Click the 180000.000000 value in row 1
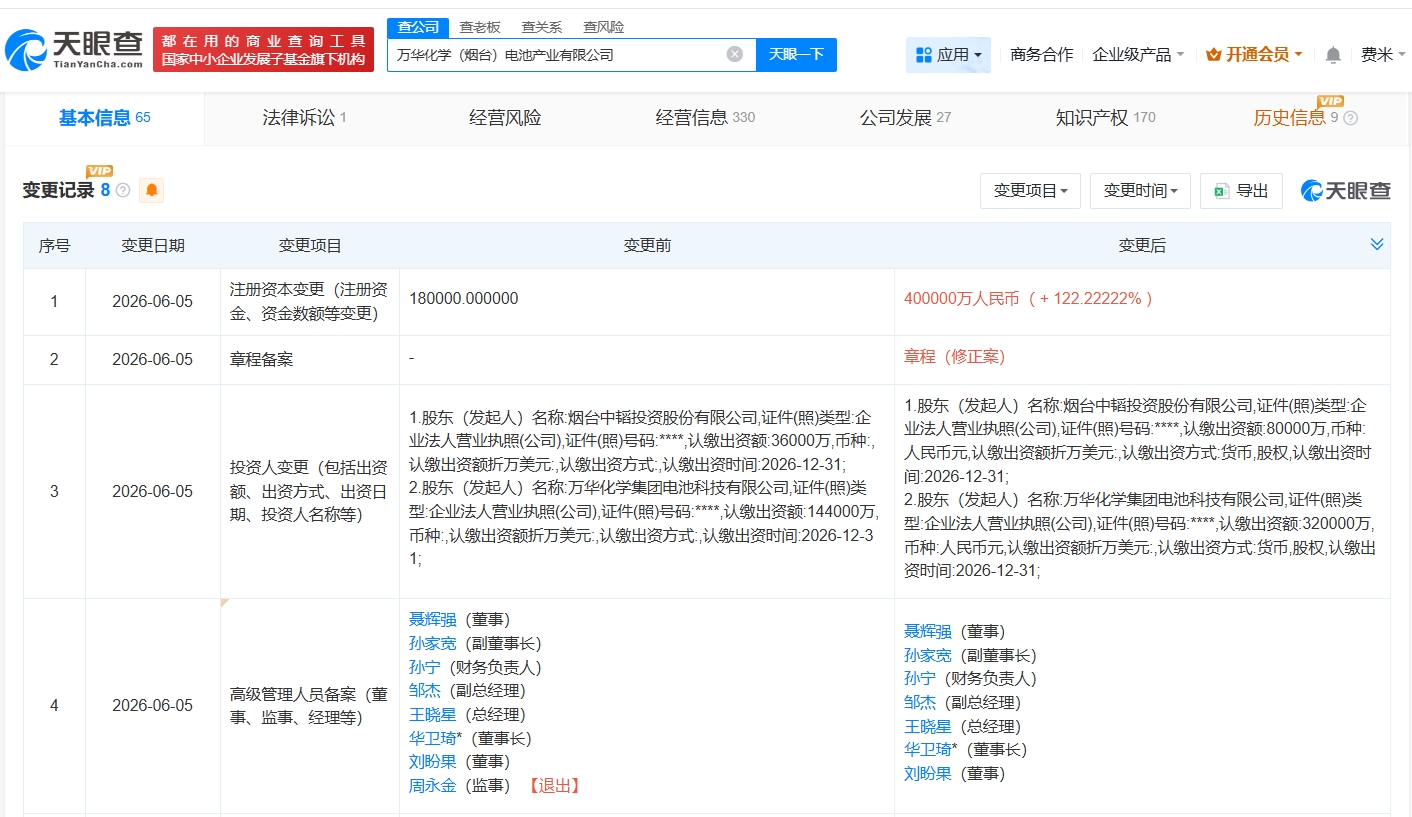This screenshot has width=1412, height=817. [464, 299]
